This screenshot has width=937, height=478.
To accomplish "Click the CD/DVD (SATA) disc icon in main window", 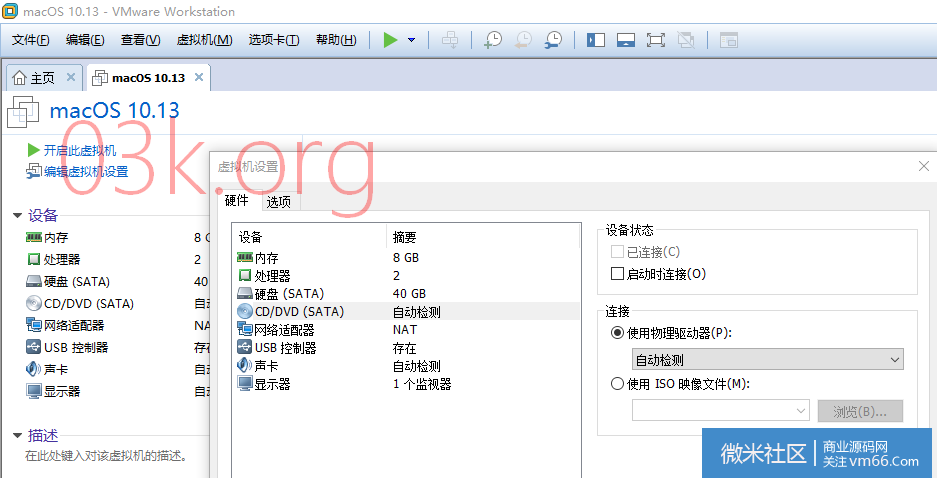I will point(33,304).
